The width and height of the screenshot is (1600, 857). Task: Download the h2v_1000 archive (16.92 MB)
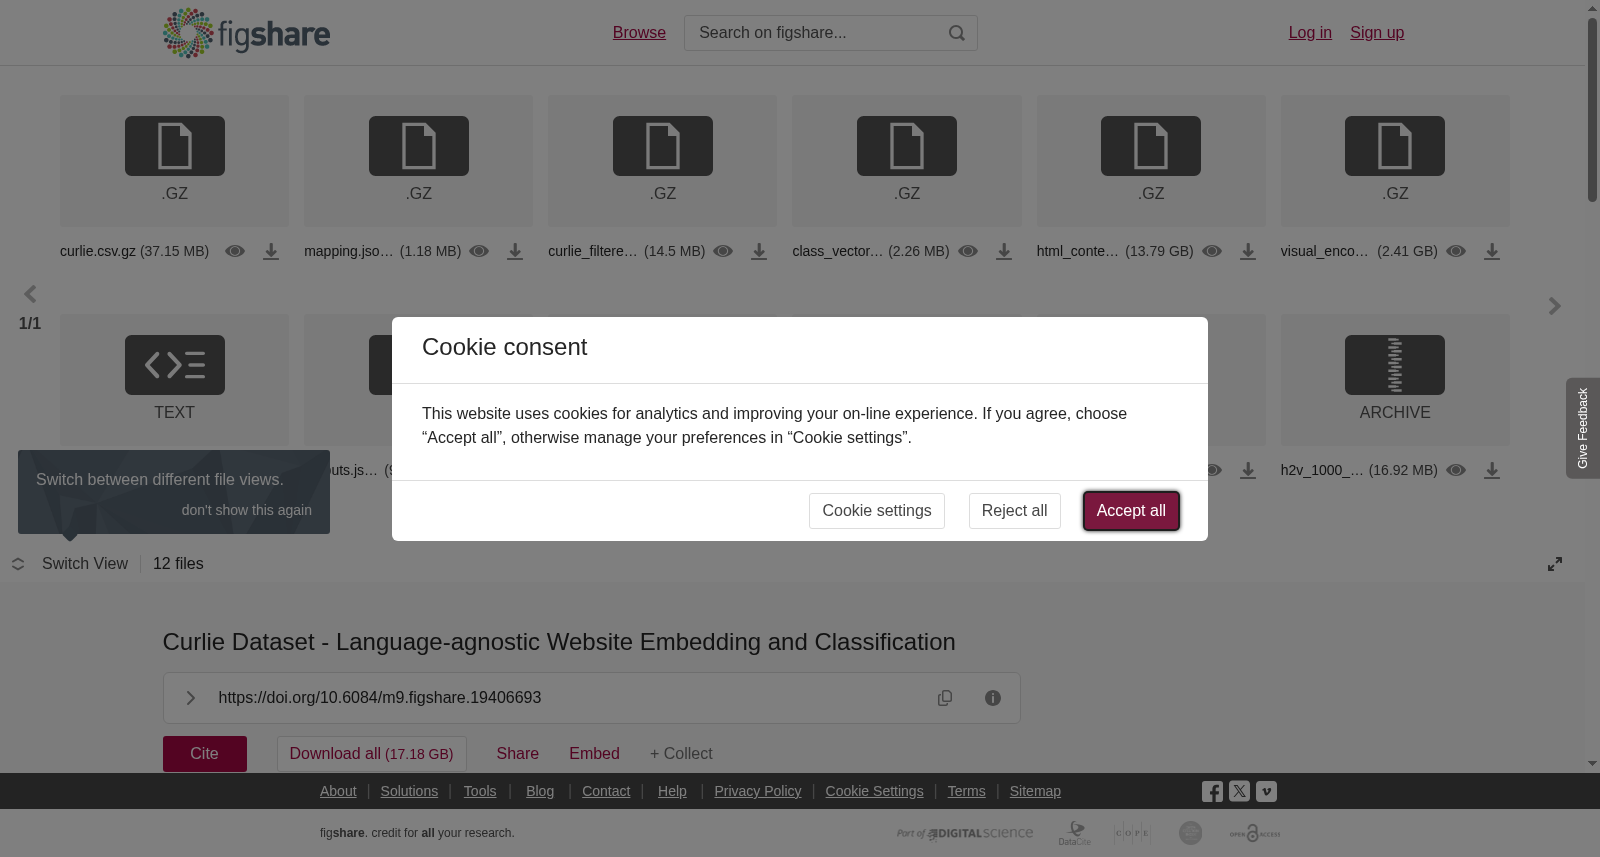click(x=1492, y=471)
